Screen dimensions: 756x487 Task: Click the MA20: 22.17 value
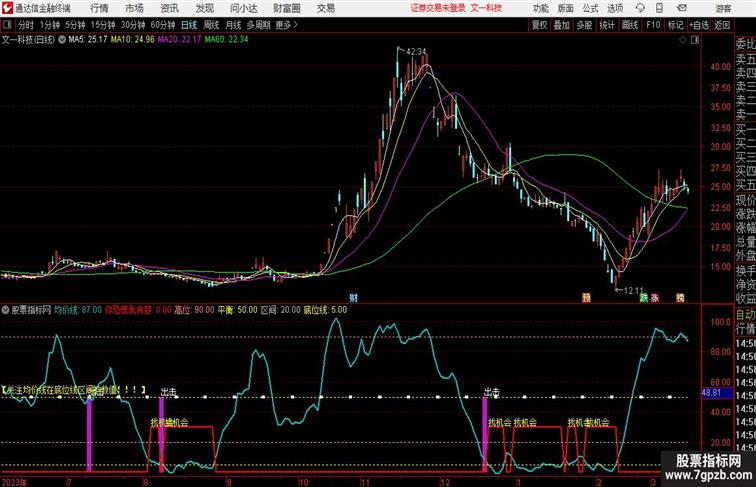point(179,39)
